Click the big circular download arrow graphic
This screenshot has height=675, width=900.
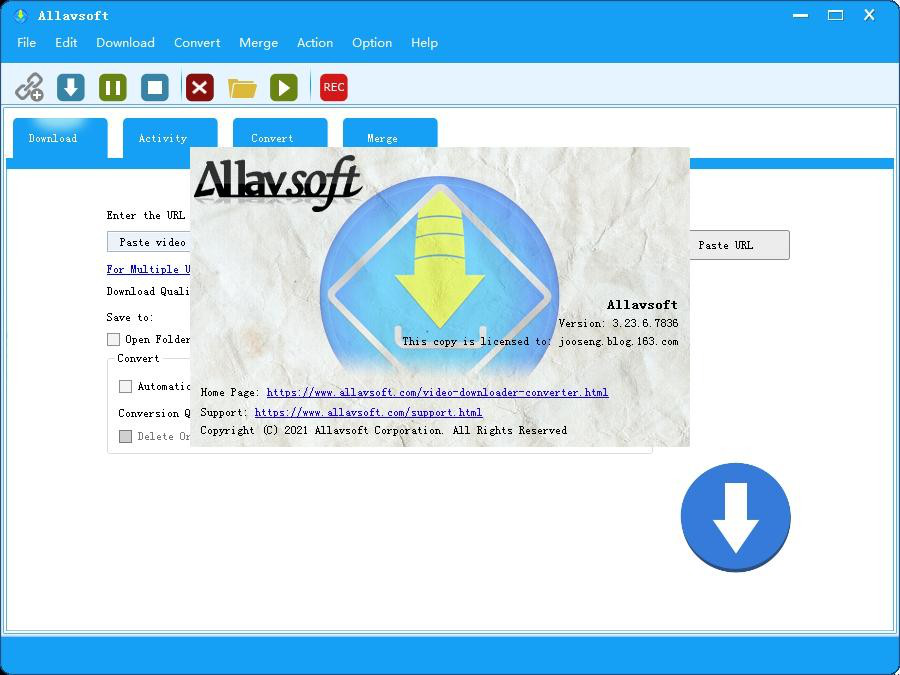pyautogui.click(x=735, y=516)
